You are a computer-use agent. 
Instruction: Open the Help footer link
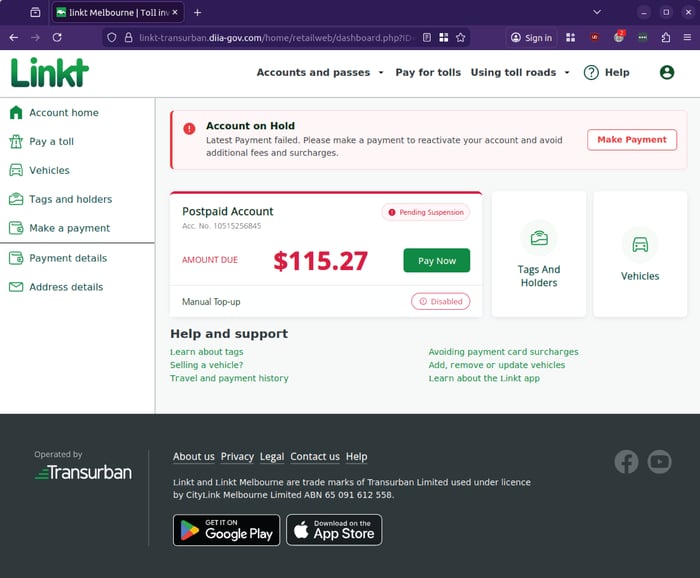click(356, 457)
